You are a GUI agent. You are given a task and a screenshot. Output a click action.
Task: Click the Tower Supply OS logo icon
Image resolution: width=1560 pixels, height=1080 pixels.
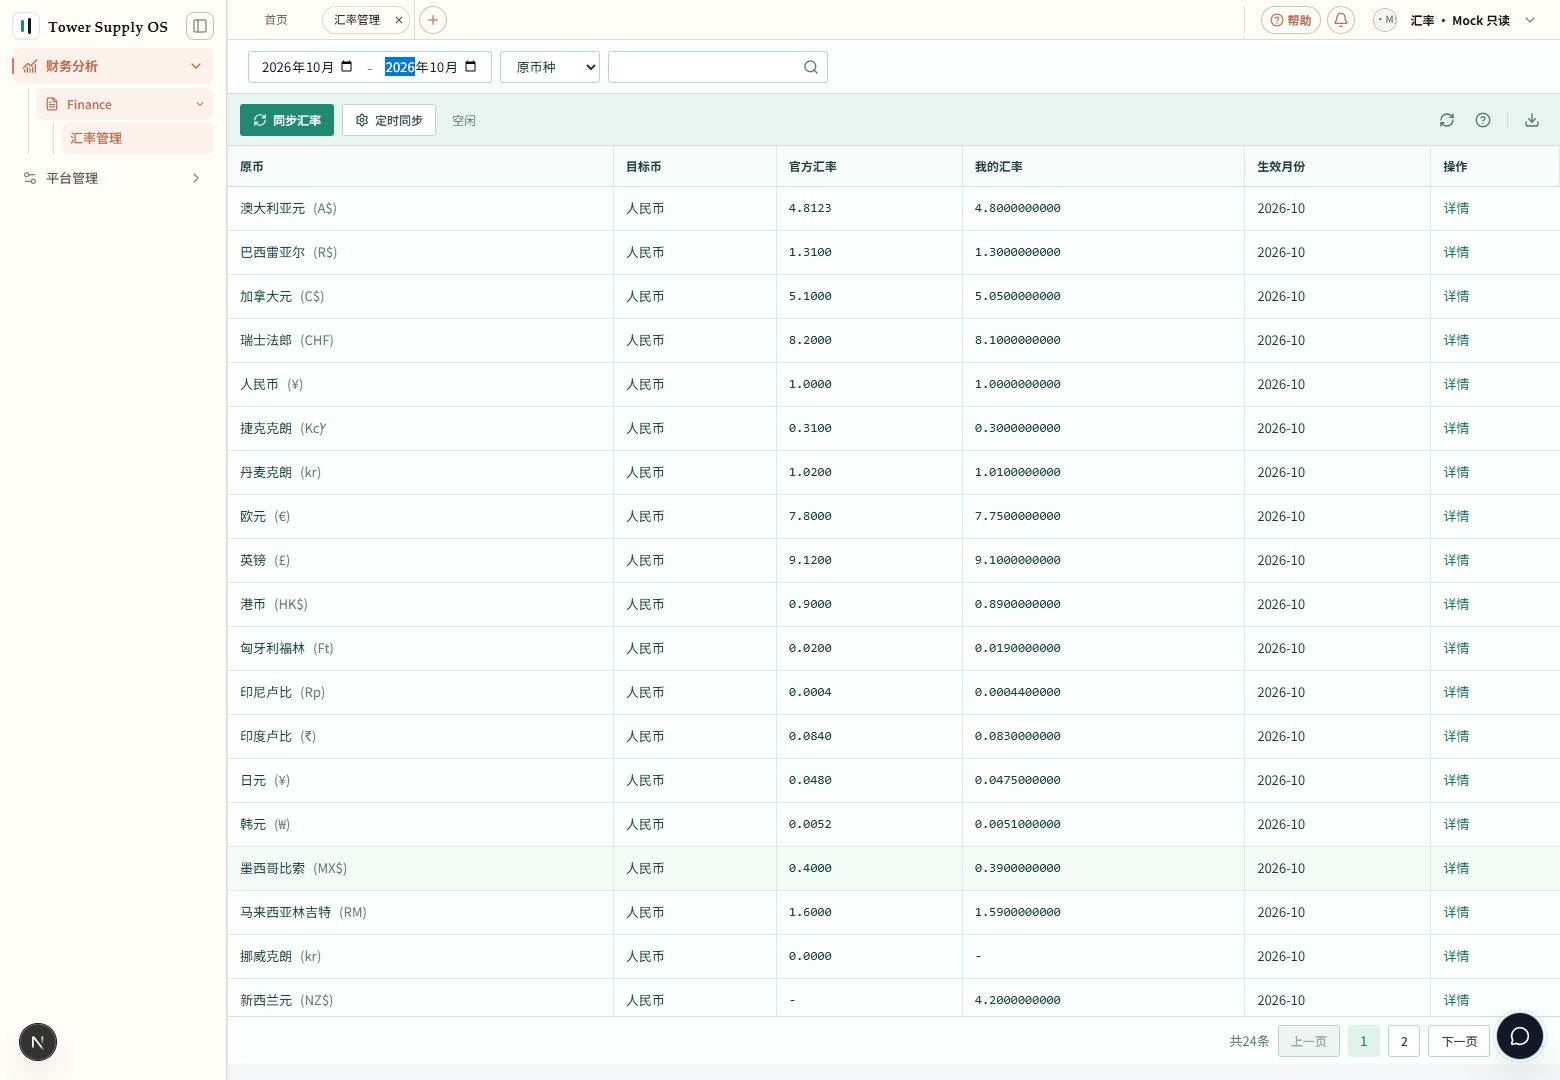(x=26, y=26)
